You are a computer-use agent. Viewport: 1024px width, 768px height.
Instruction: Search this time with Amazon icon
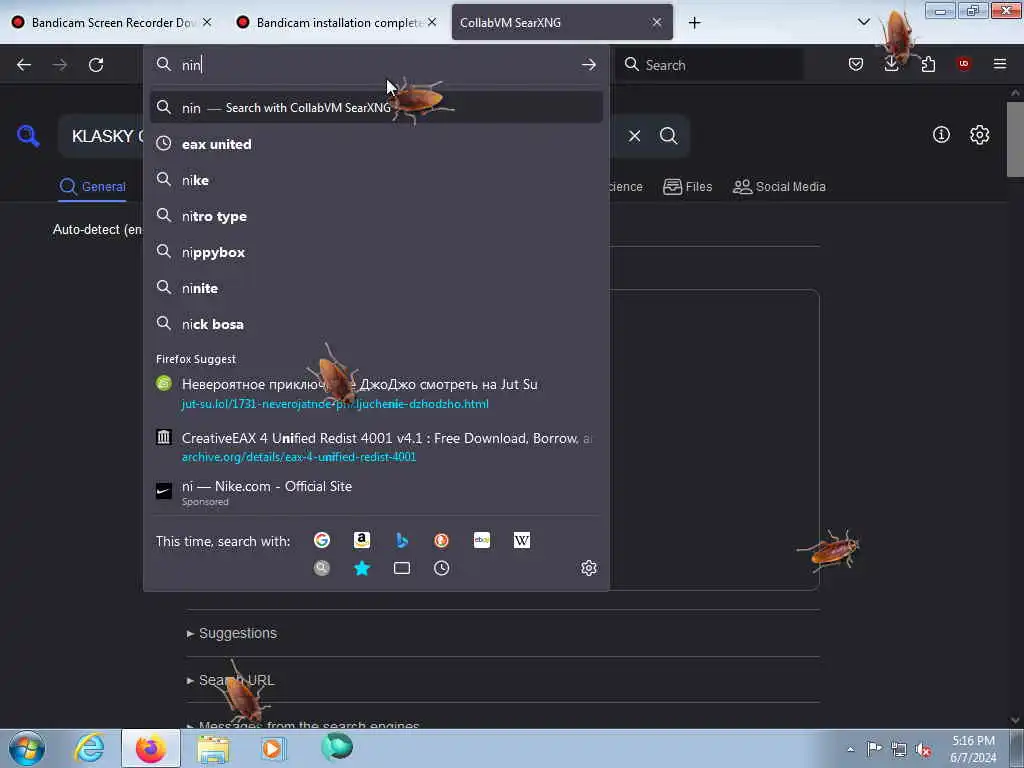point(362,540)
